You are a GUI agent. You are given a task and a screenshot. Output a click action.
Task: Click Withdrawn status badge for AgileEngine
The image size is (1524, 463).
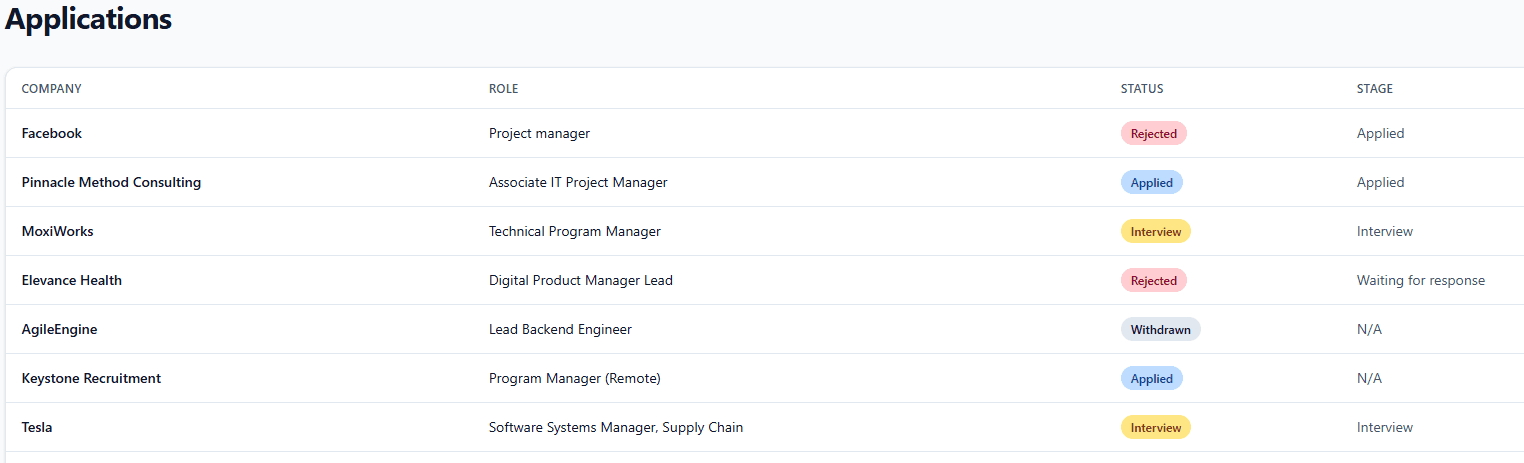pyautogui.click(x=1161, y=329)
